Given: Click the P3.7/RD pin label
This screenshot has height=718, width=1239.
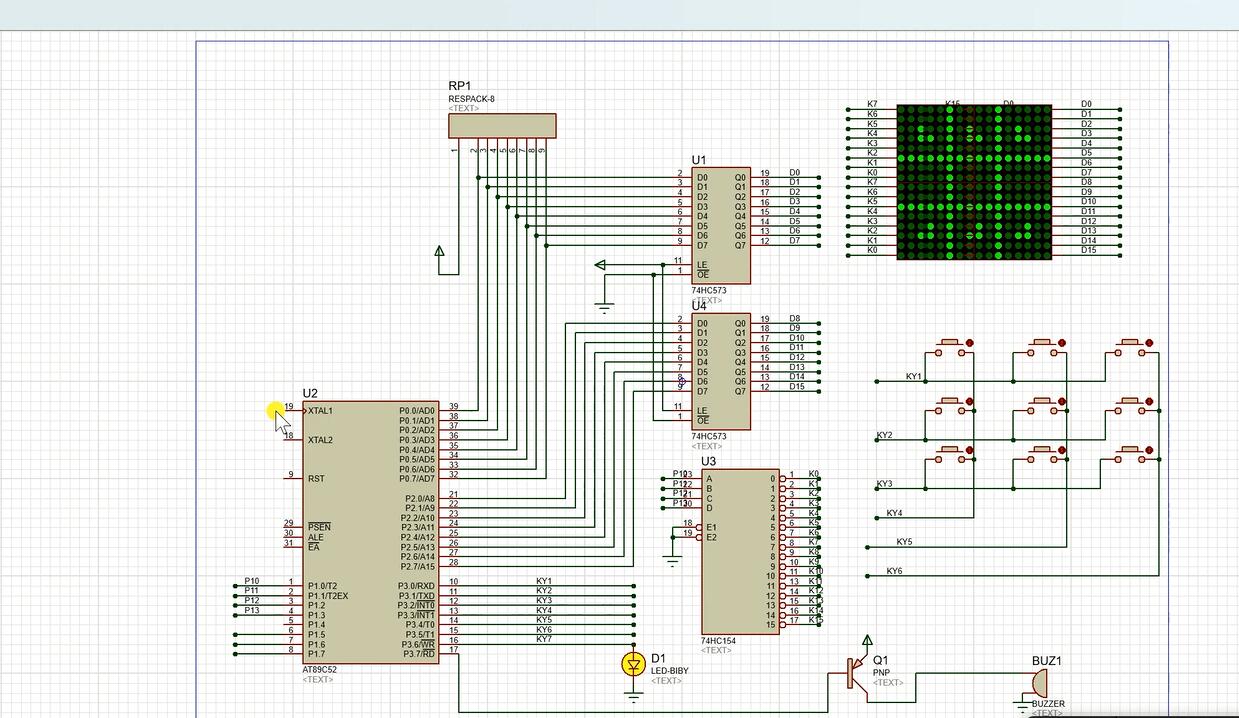Looking at the screenshot, I should [418, 654].
